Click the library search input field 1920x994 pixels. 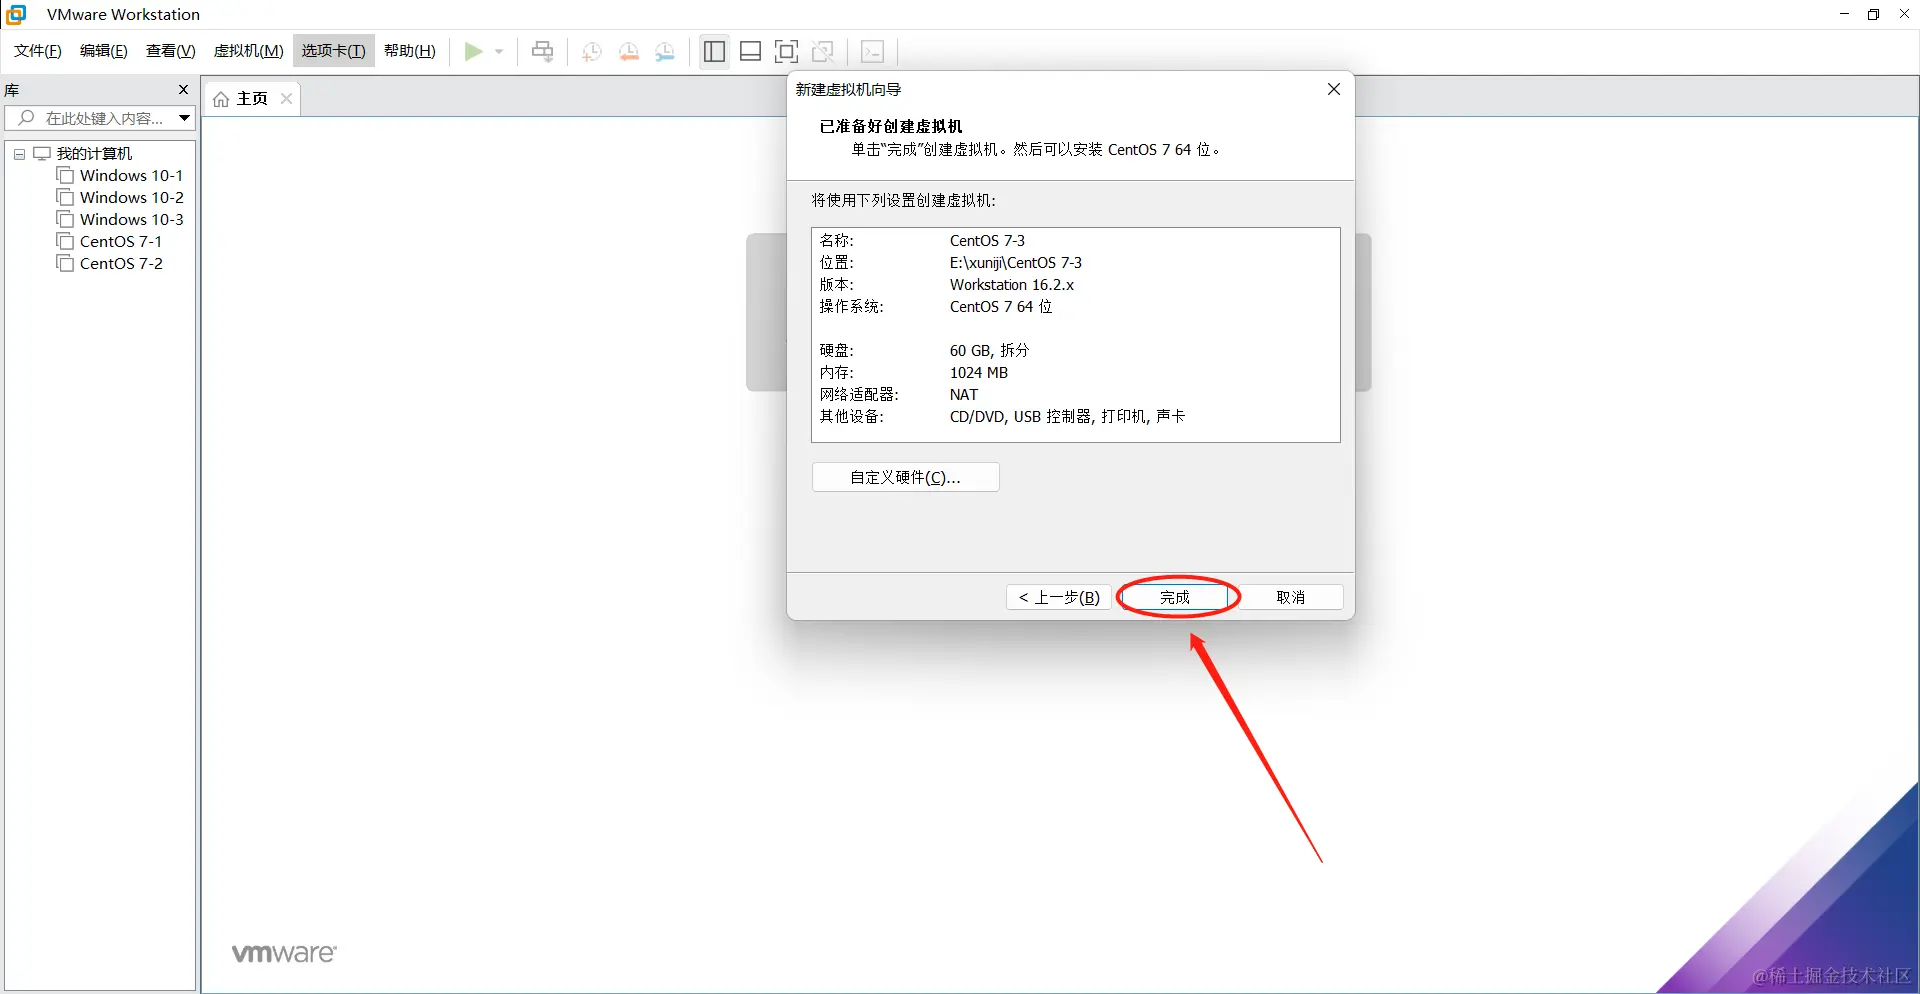[99, 118]
